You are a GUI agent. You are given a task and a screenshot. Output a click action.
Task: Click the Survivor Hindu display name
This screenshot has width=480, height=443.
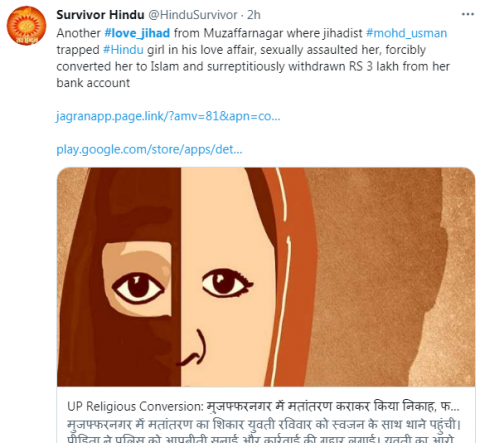coord(100,15)
